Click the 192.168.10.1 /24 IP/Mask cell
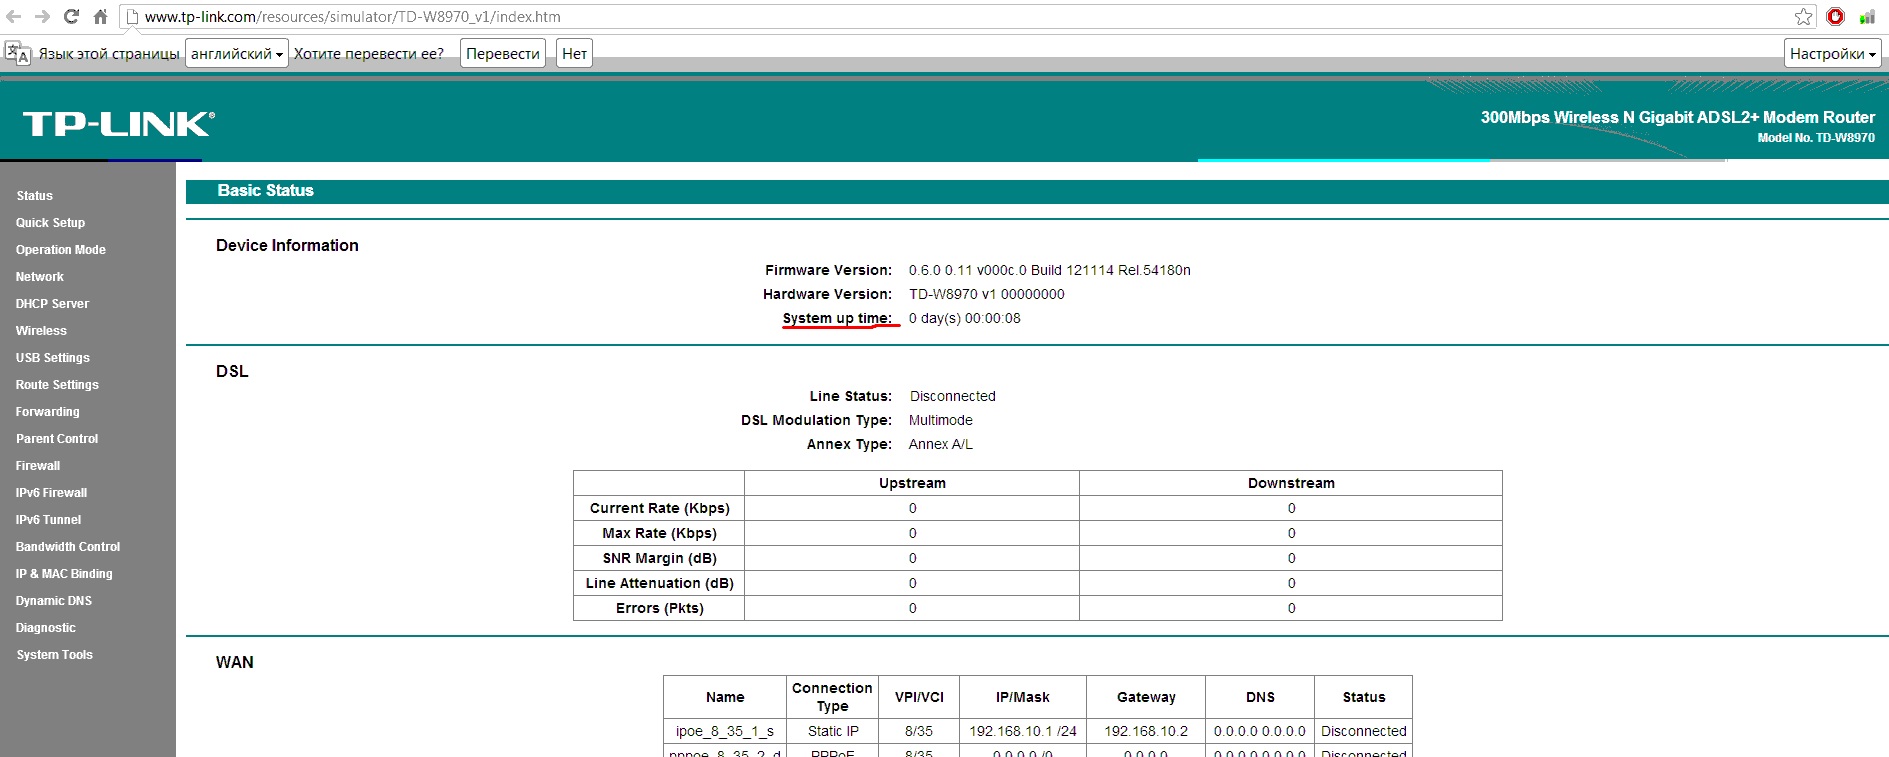This screenshot has width=1889, height=757. point(1022,731)
